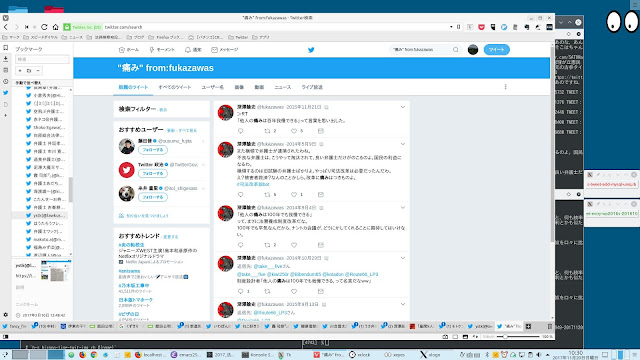Click the bookmarks panel search field
Viewport: 640px width, 360px height.
pos(42,59)
